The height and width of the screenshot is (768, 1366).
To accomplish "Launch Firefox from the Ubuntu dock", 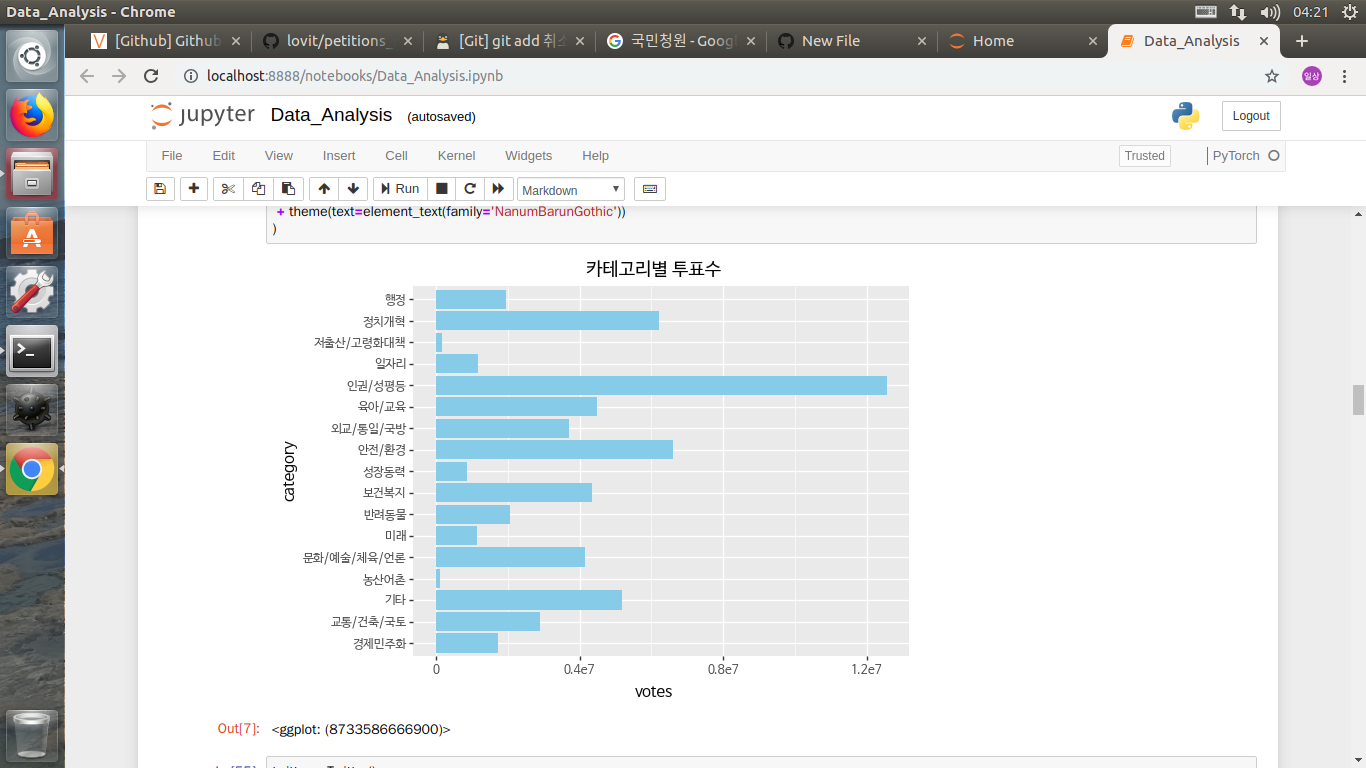I will pos(32,115).
